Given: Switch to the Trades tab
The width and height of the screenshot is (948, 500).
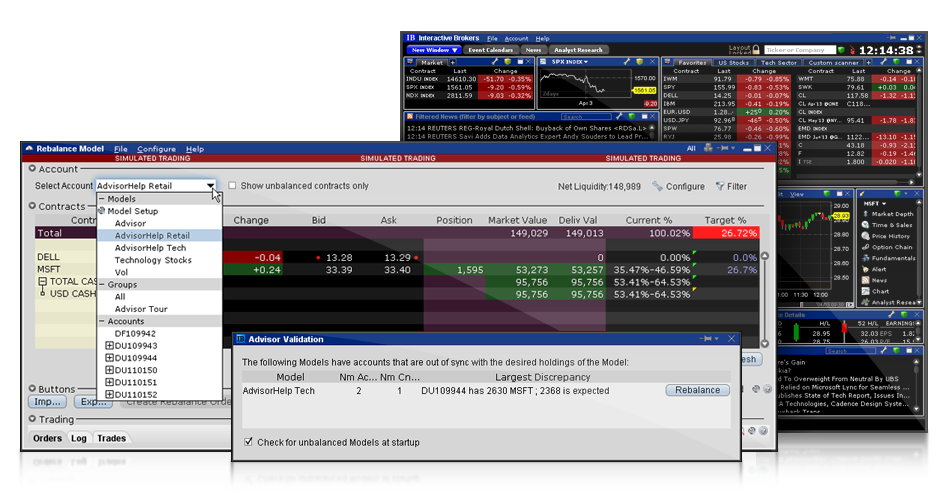Looking at the screenshot, I should (x=111, y=438).
